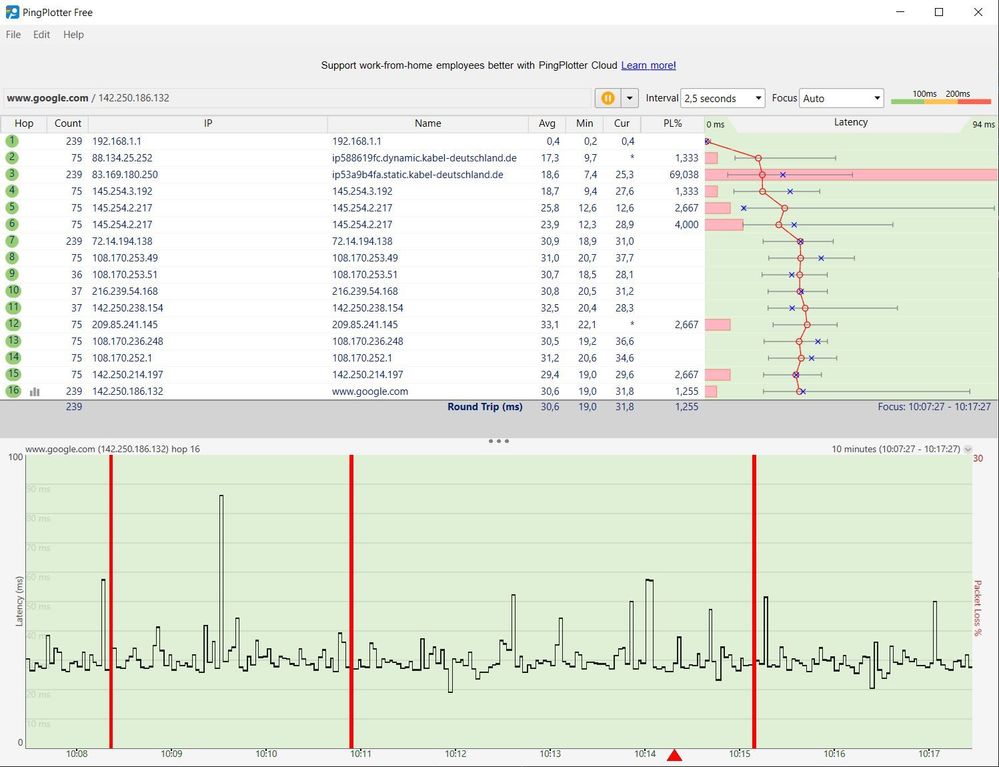999x767 pixels.
Task: Select the ip588619fc.dynamic.kabel-deutschland.de name cell
Action: pyautogui.click(x=424, y=158)
